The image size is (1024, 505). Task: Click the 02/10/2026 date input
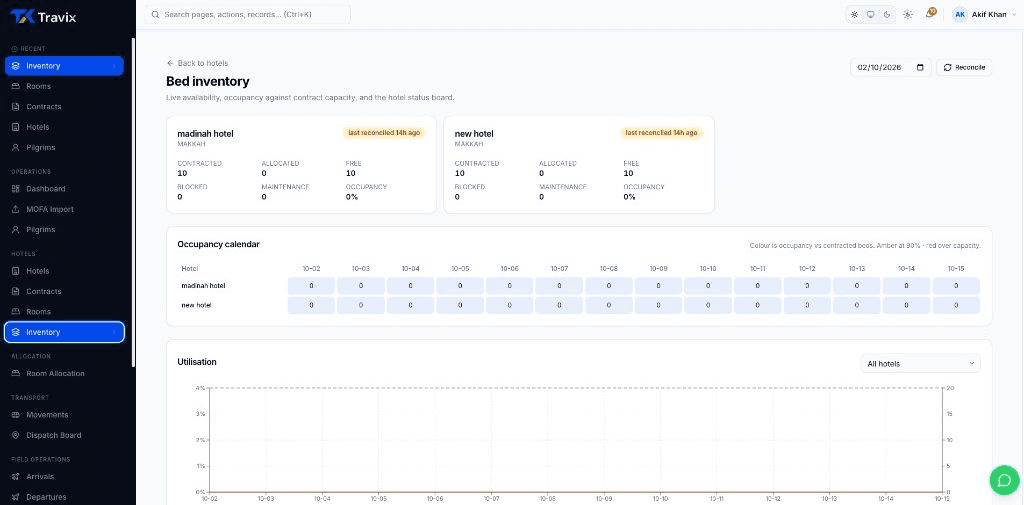click(x=891, y=67)
